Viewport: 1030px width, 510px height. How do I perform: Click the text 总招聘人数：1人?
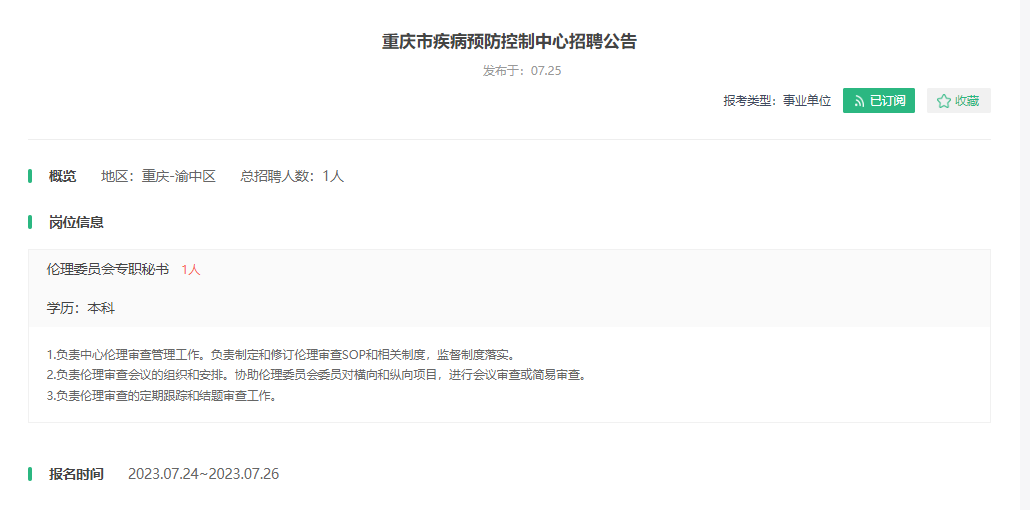pyautogui.click(x=292, y=176)
